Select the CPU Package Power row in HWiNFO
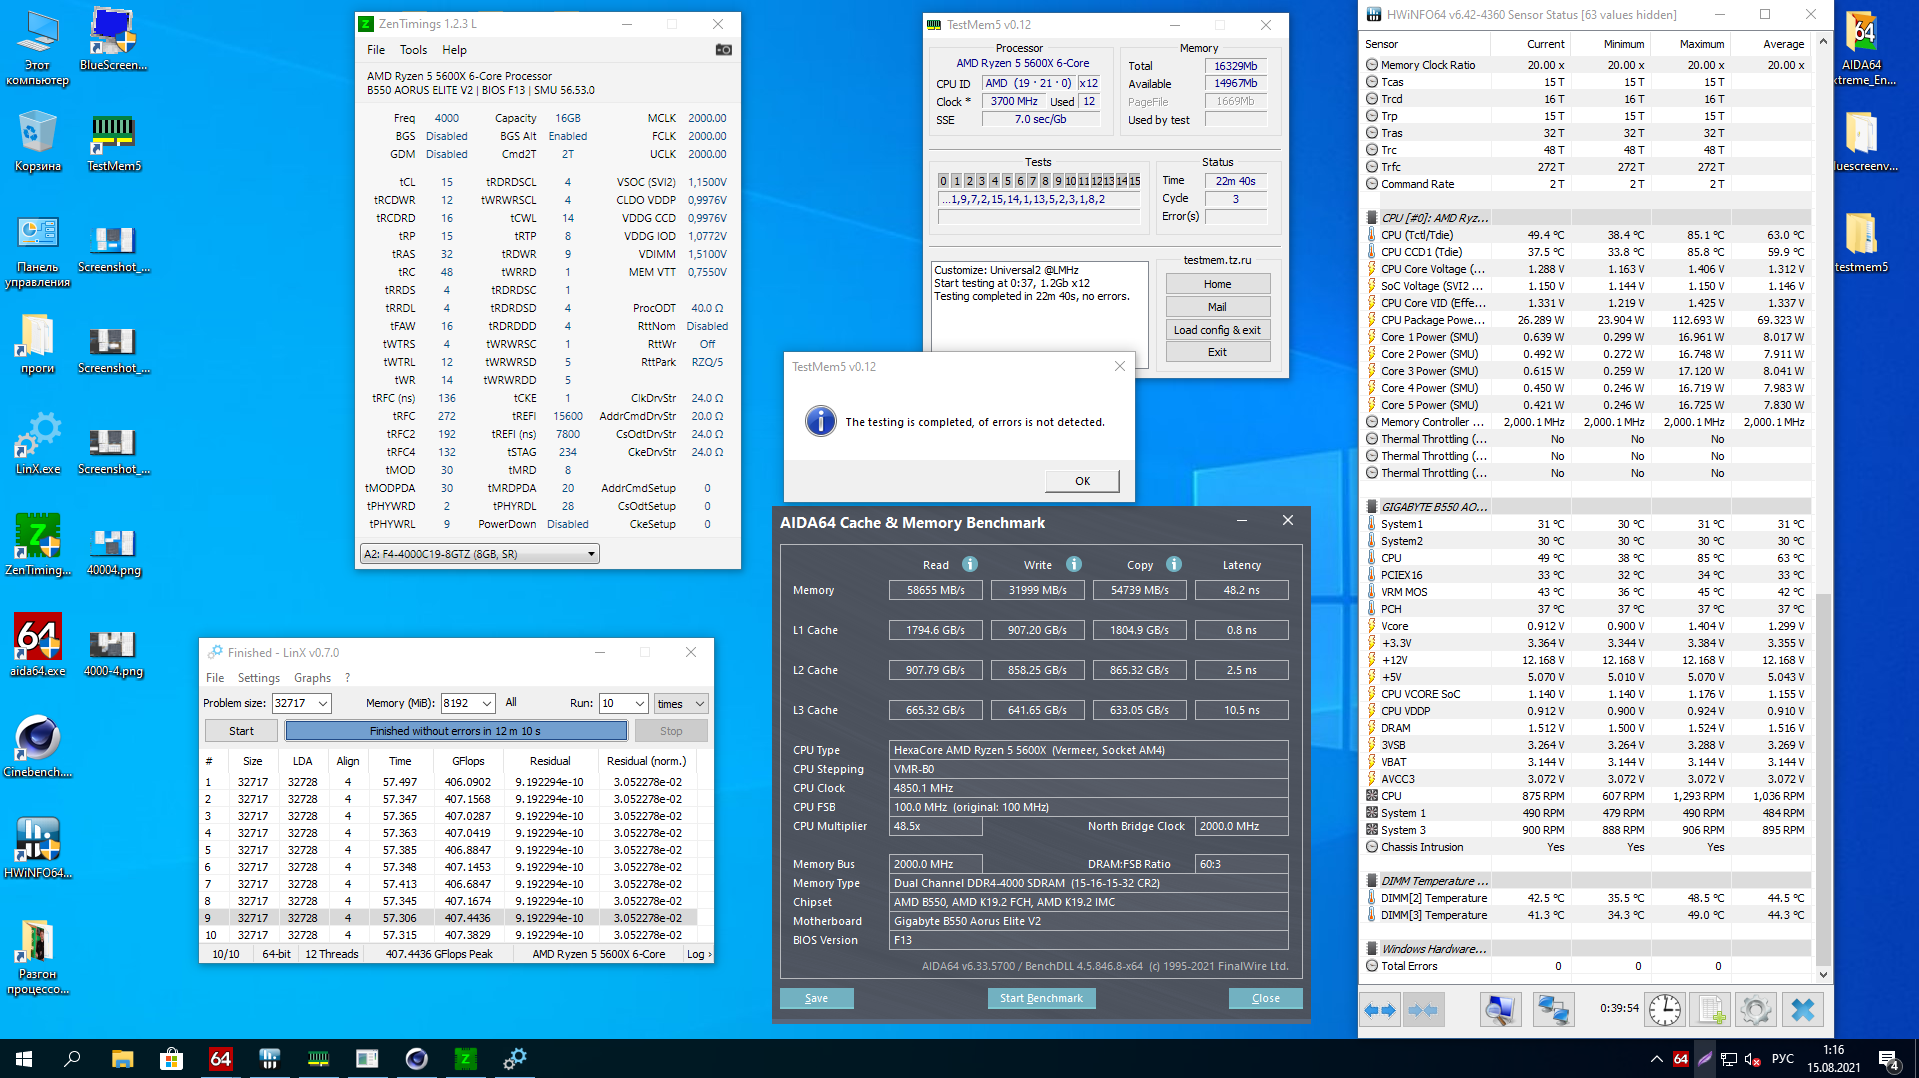This screenshot has width=1919, height=1078. pyautogui.click(x=1586, y=320)
